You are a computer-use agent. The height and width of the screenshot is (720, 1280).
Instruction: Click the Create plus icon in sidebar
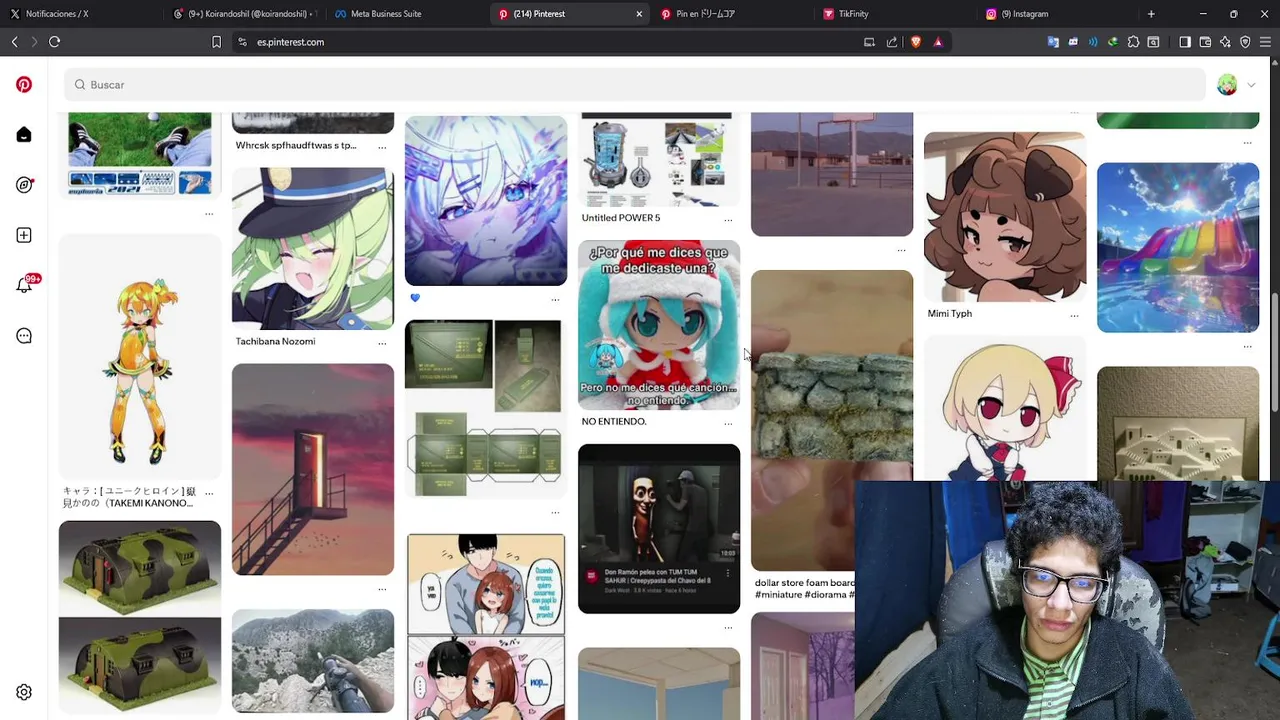pyautogui.click(x=24, y=235)
